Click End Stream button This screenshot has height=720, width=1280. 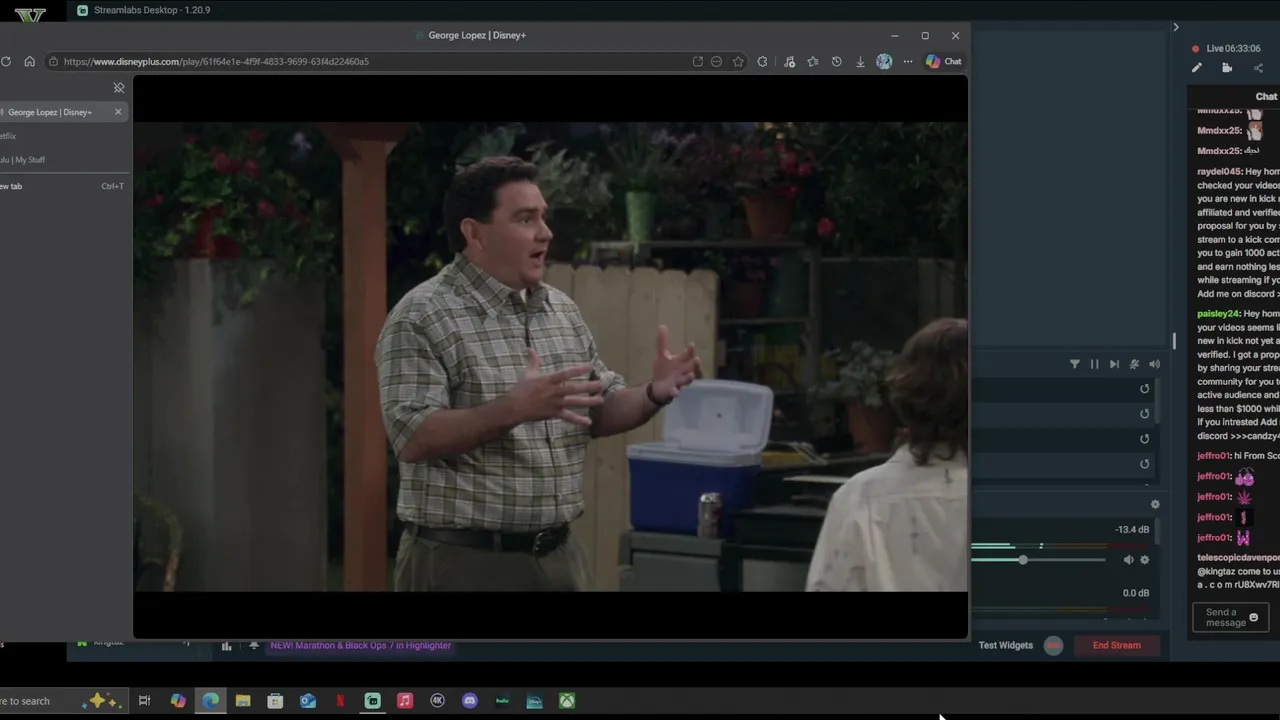pyautogui.click(x=1116, y=645)
